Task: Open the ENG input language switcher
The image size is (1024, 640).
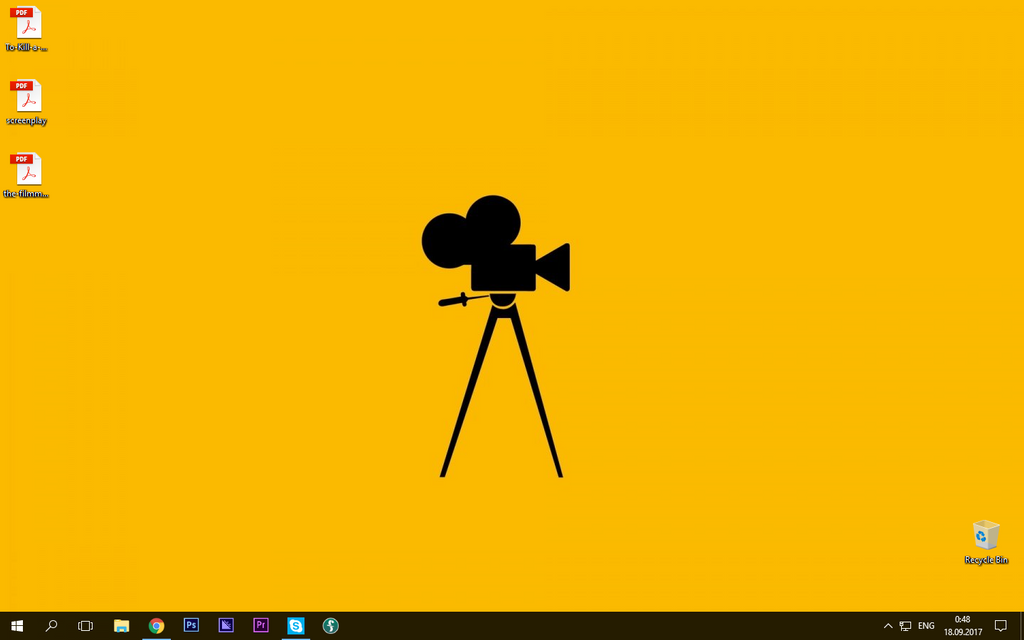Action: 927,626
